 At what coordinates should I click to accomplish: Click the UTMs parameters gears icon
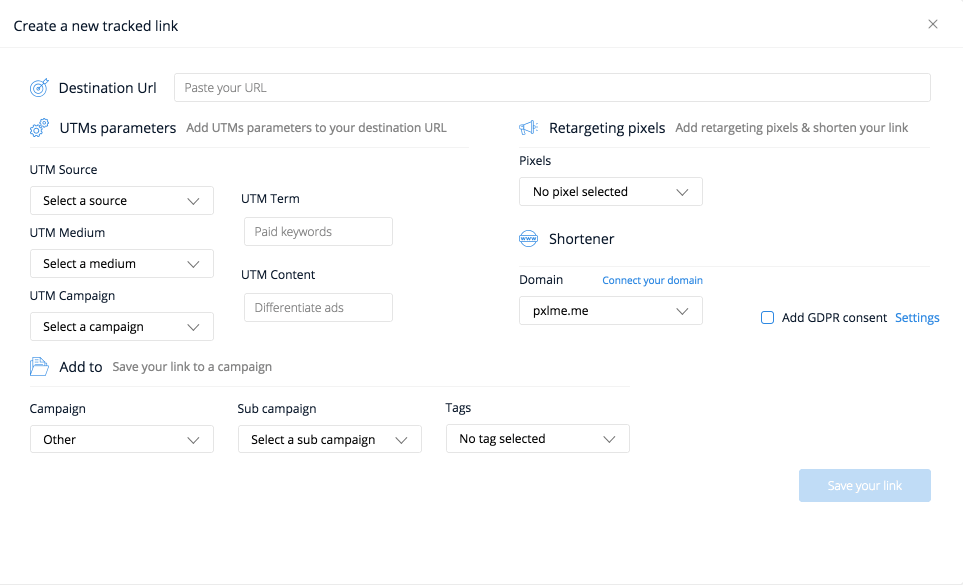pos(39,128)
